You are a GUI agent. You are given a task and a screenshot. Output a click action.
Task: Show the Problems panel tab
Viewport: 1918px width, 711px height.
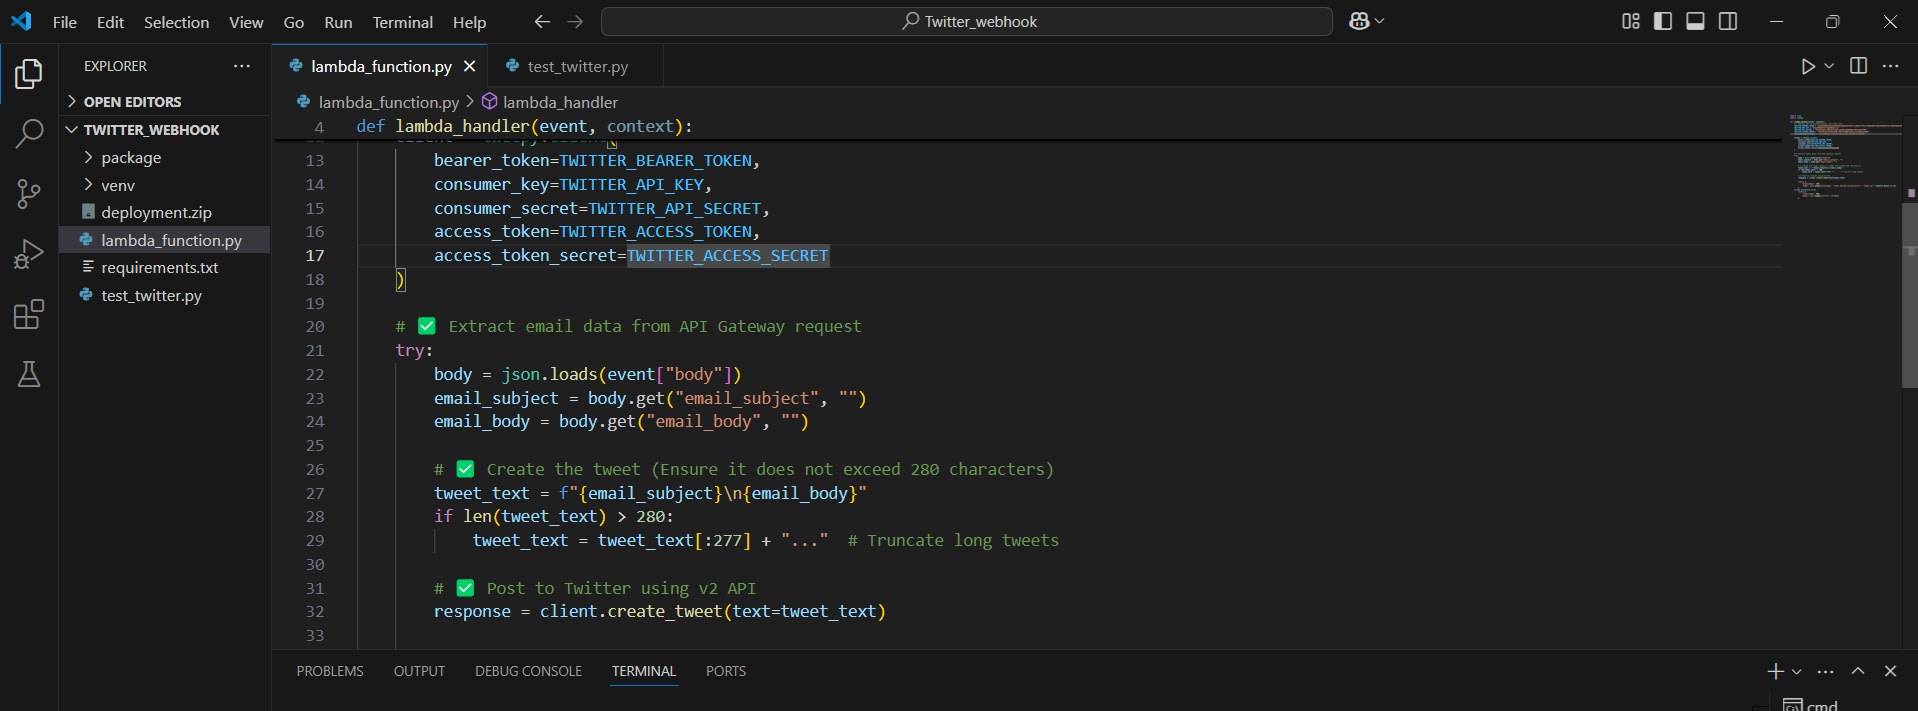tap(330, 671)
